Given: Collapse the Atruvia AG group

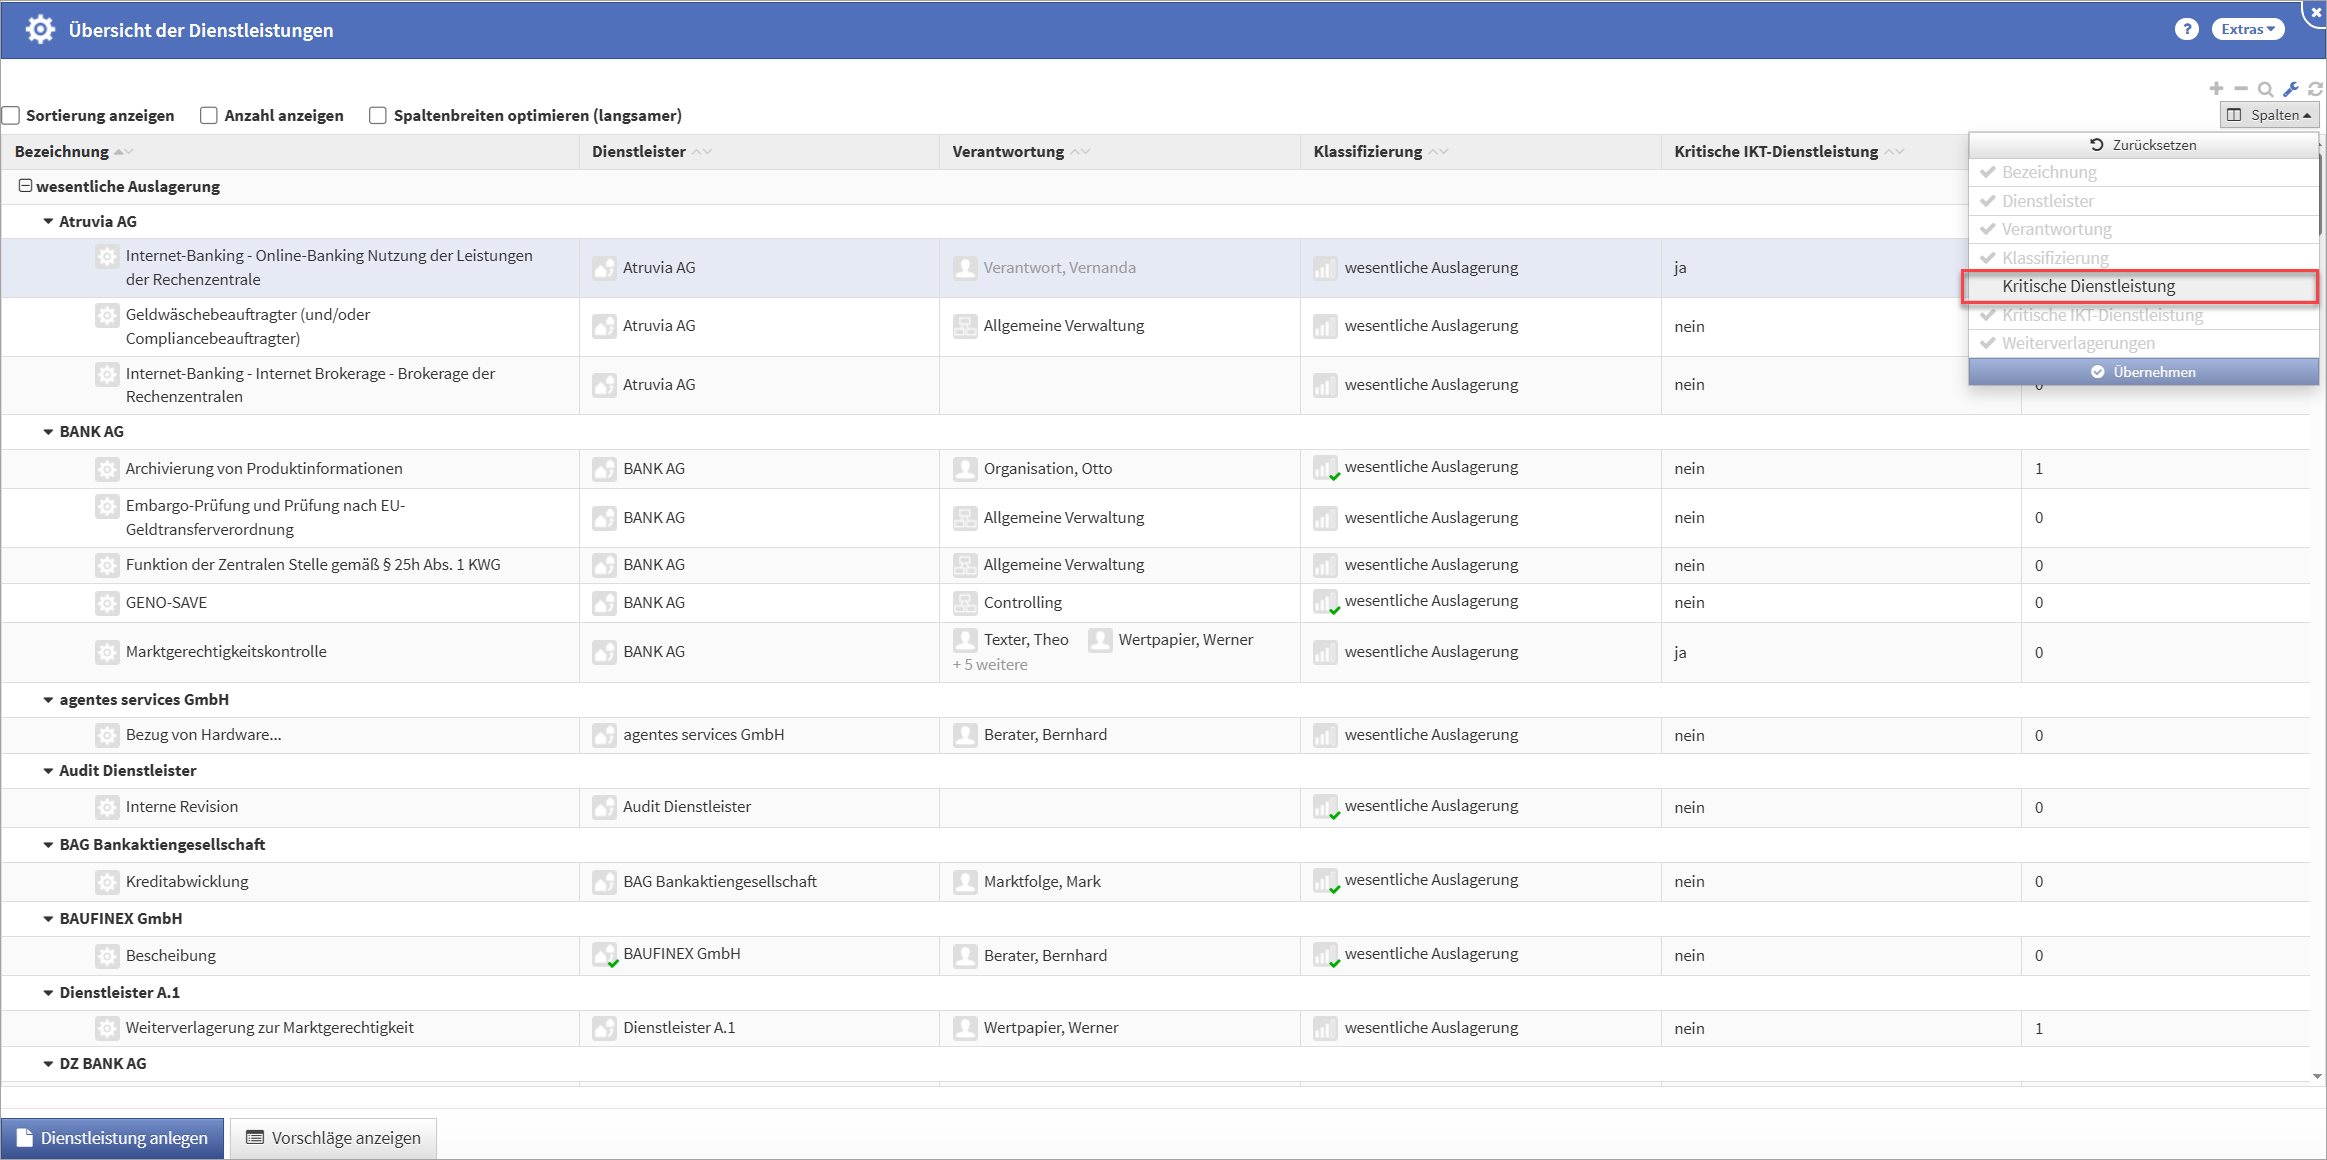Looking at the screenshot, I should tap(48, 222).
